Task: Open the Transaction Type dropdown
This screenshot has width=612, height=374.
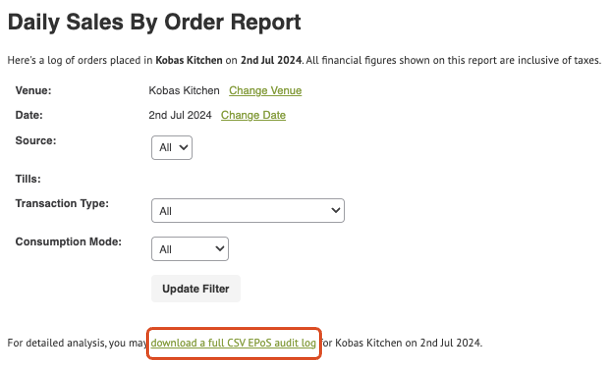Action: coord(248,211)
